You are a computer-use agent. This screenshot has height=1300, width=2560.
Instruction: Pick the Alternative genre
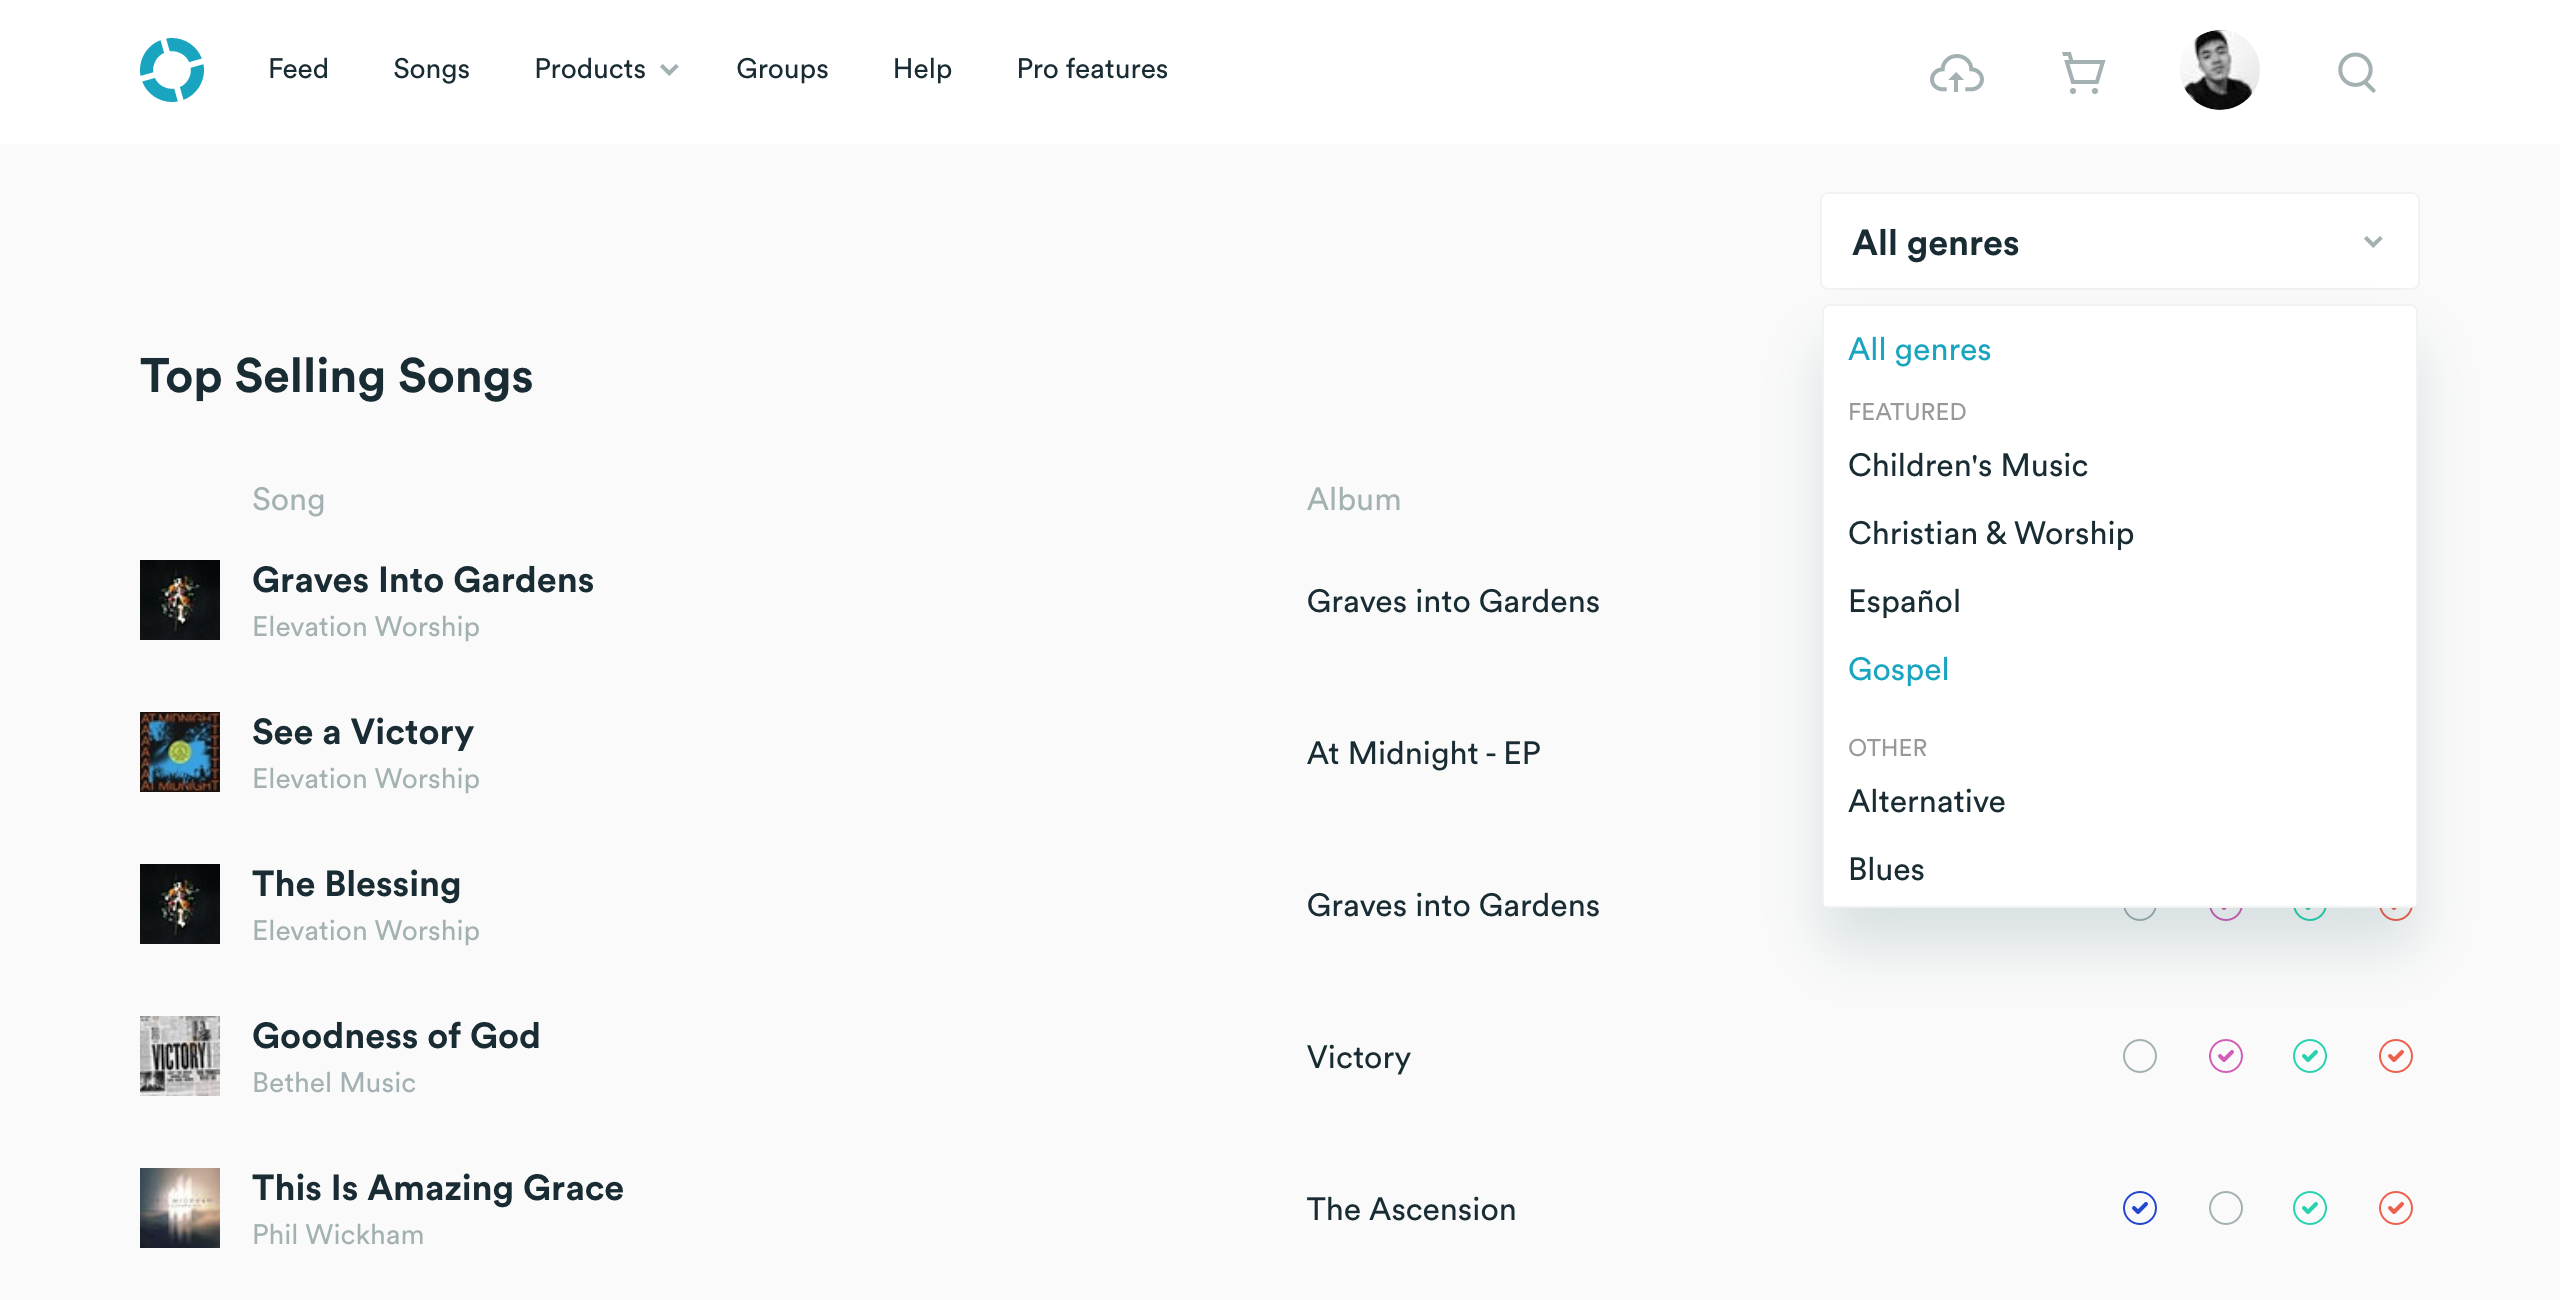(x=1926, y=801)
